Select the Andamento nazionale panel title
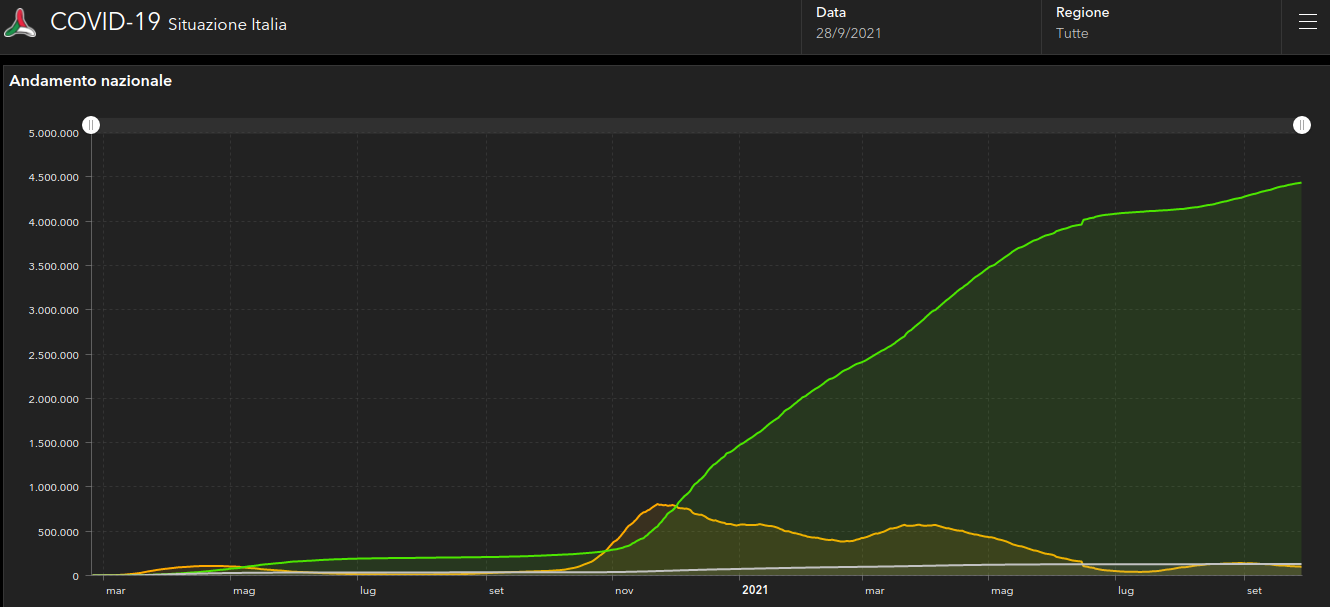The height and width of the screenshot is (607, 1330). [x=91, y=81]
